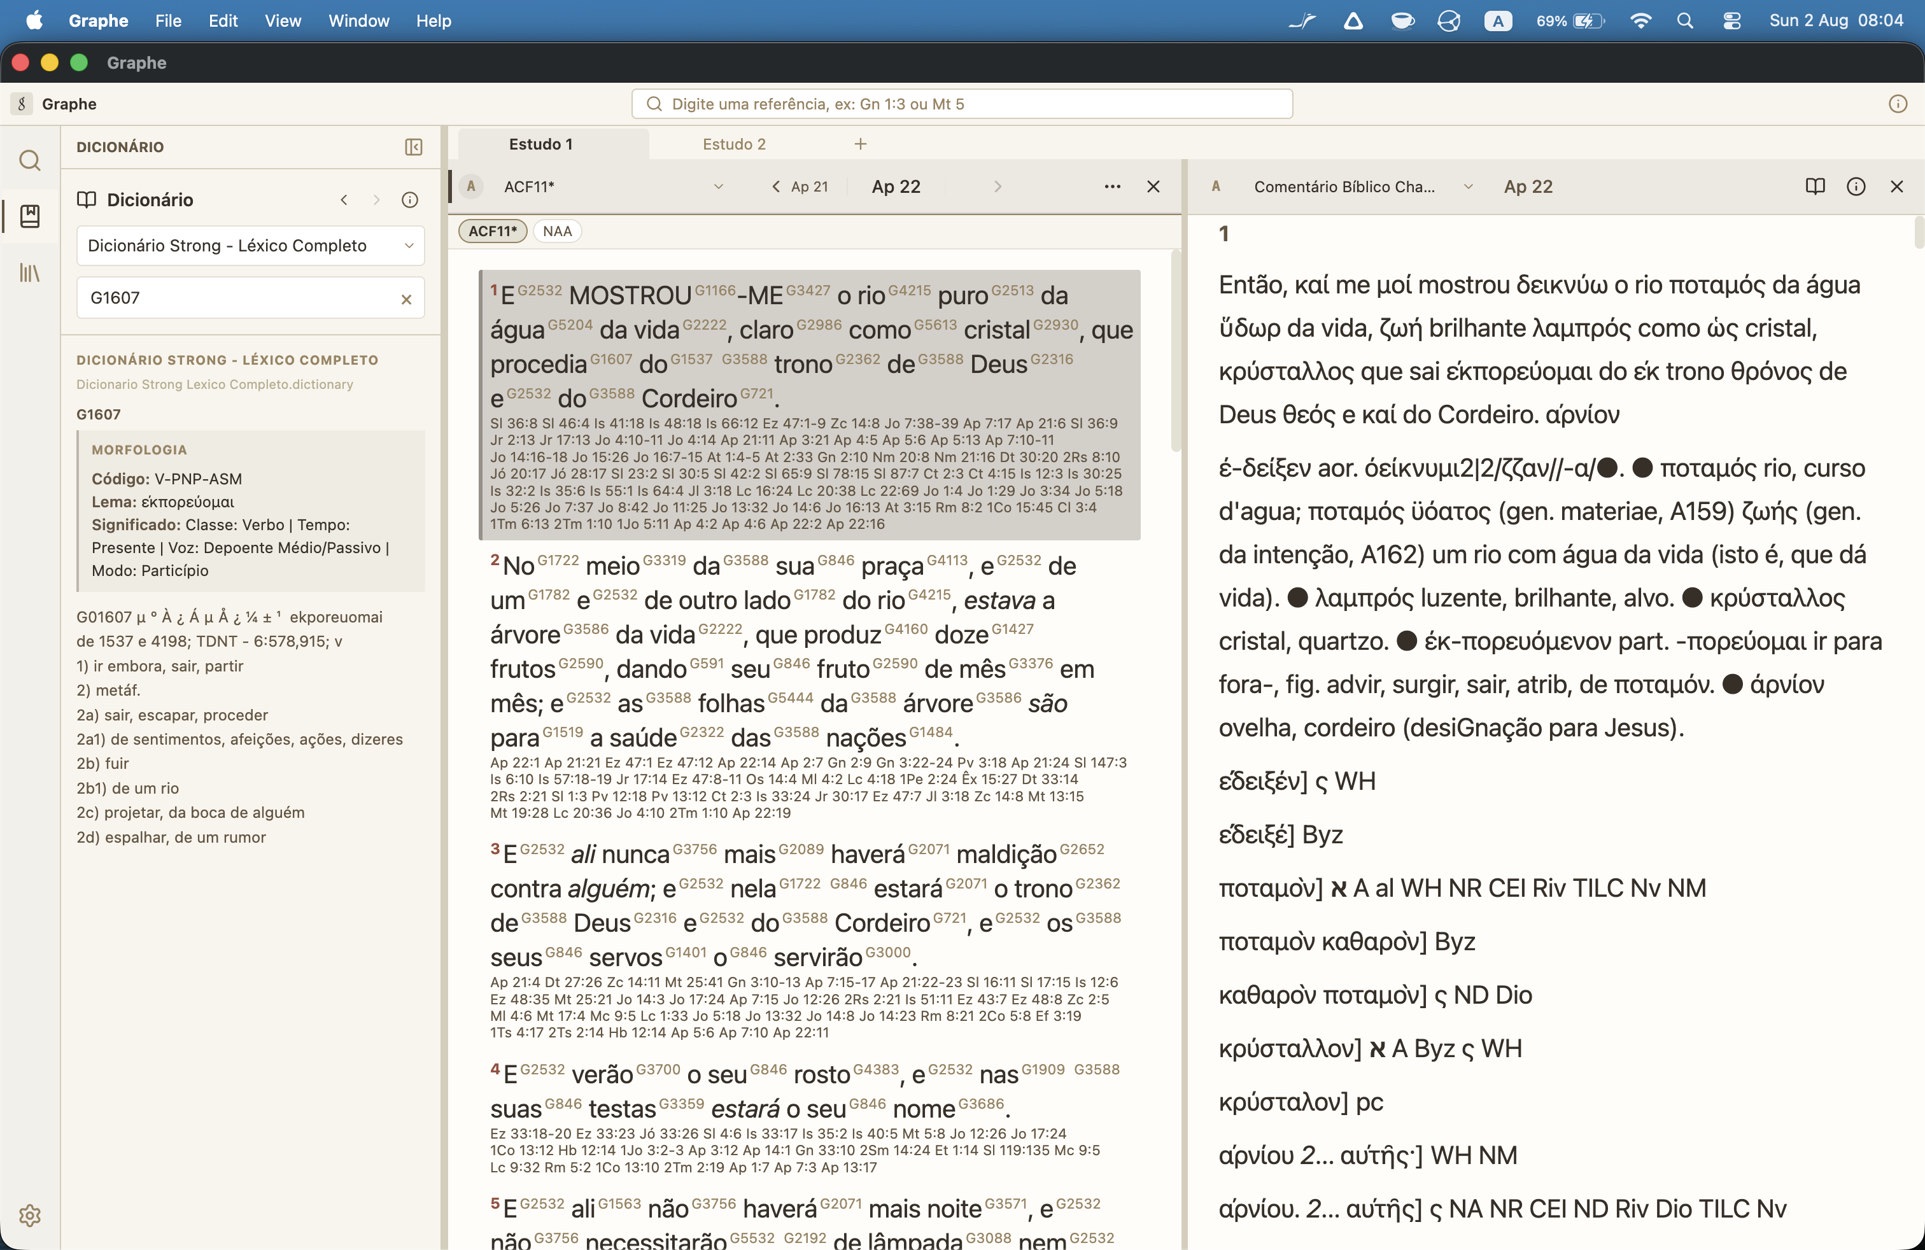Viewport: 1925px width, 1250px height.
Task: Open app info icon in toolbar
Action: [x=1897, y=104]
